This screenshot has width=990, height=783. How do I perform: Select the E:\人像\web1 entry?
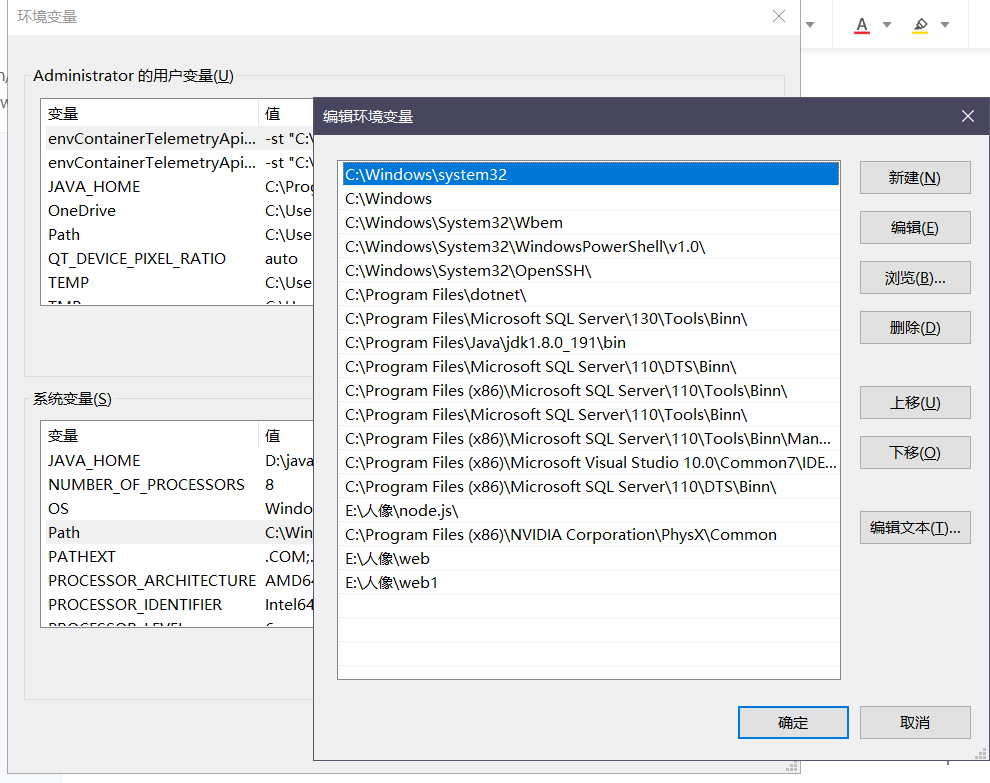590,582
